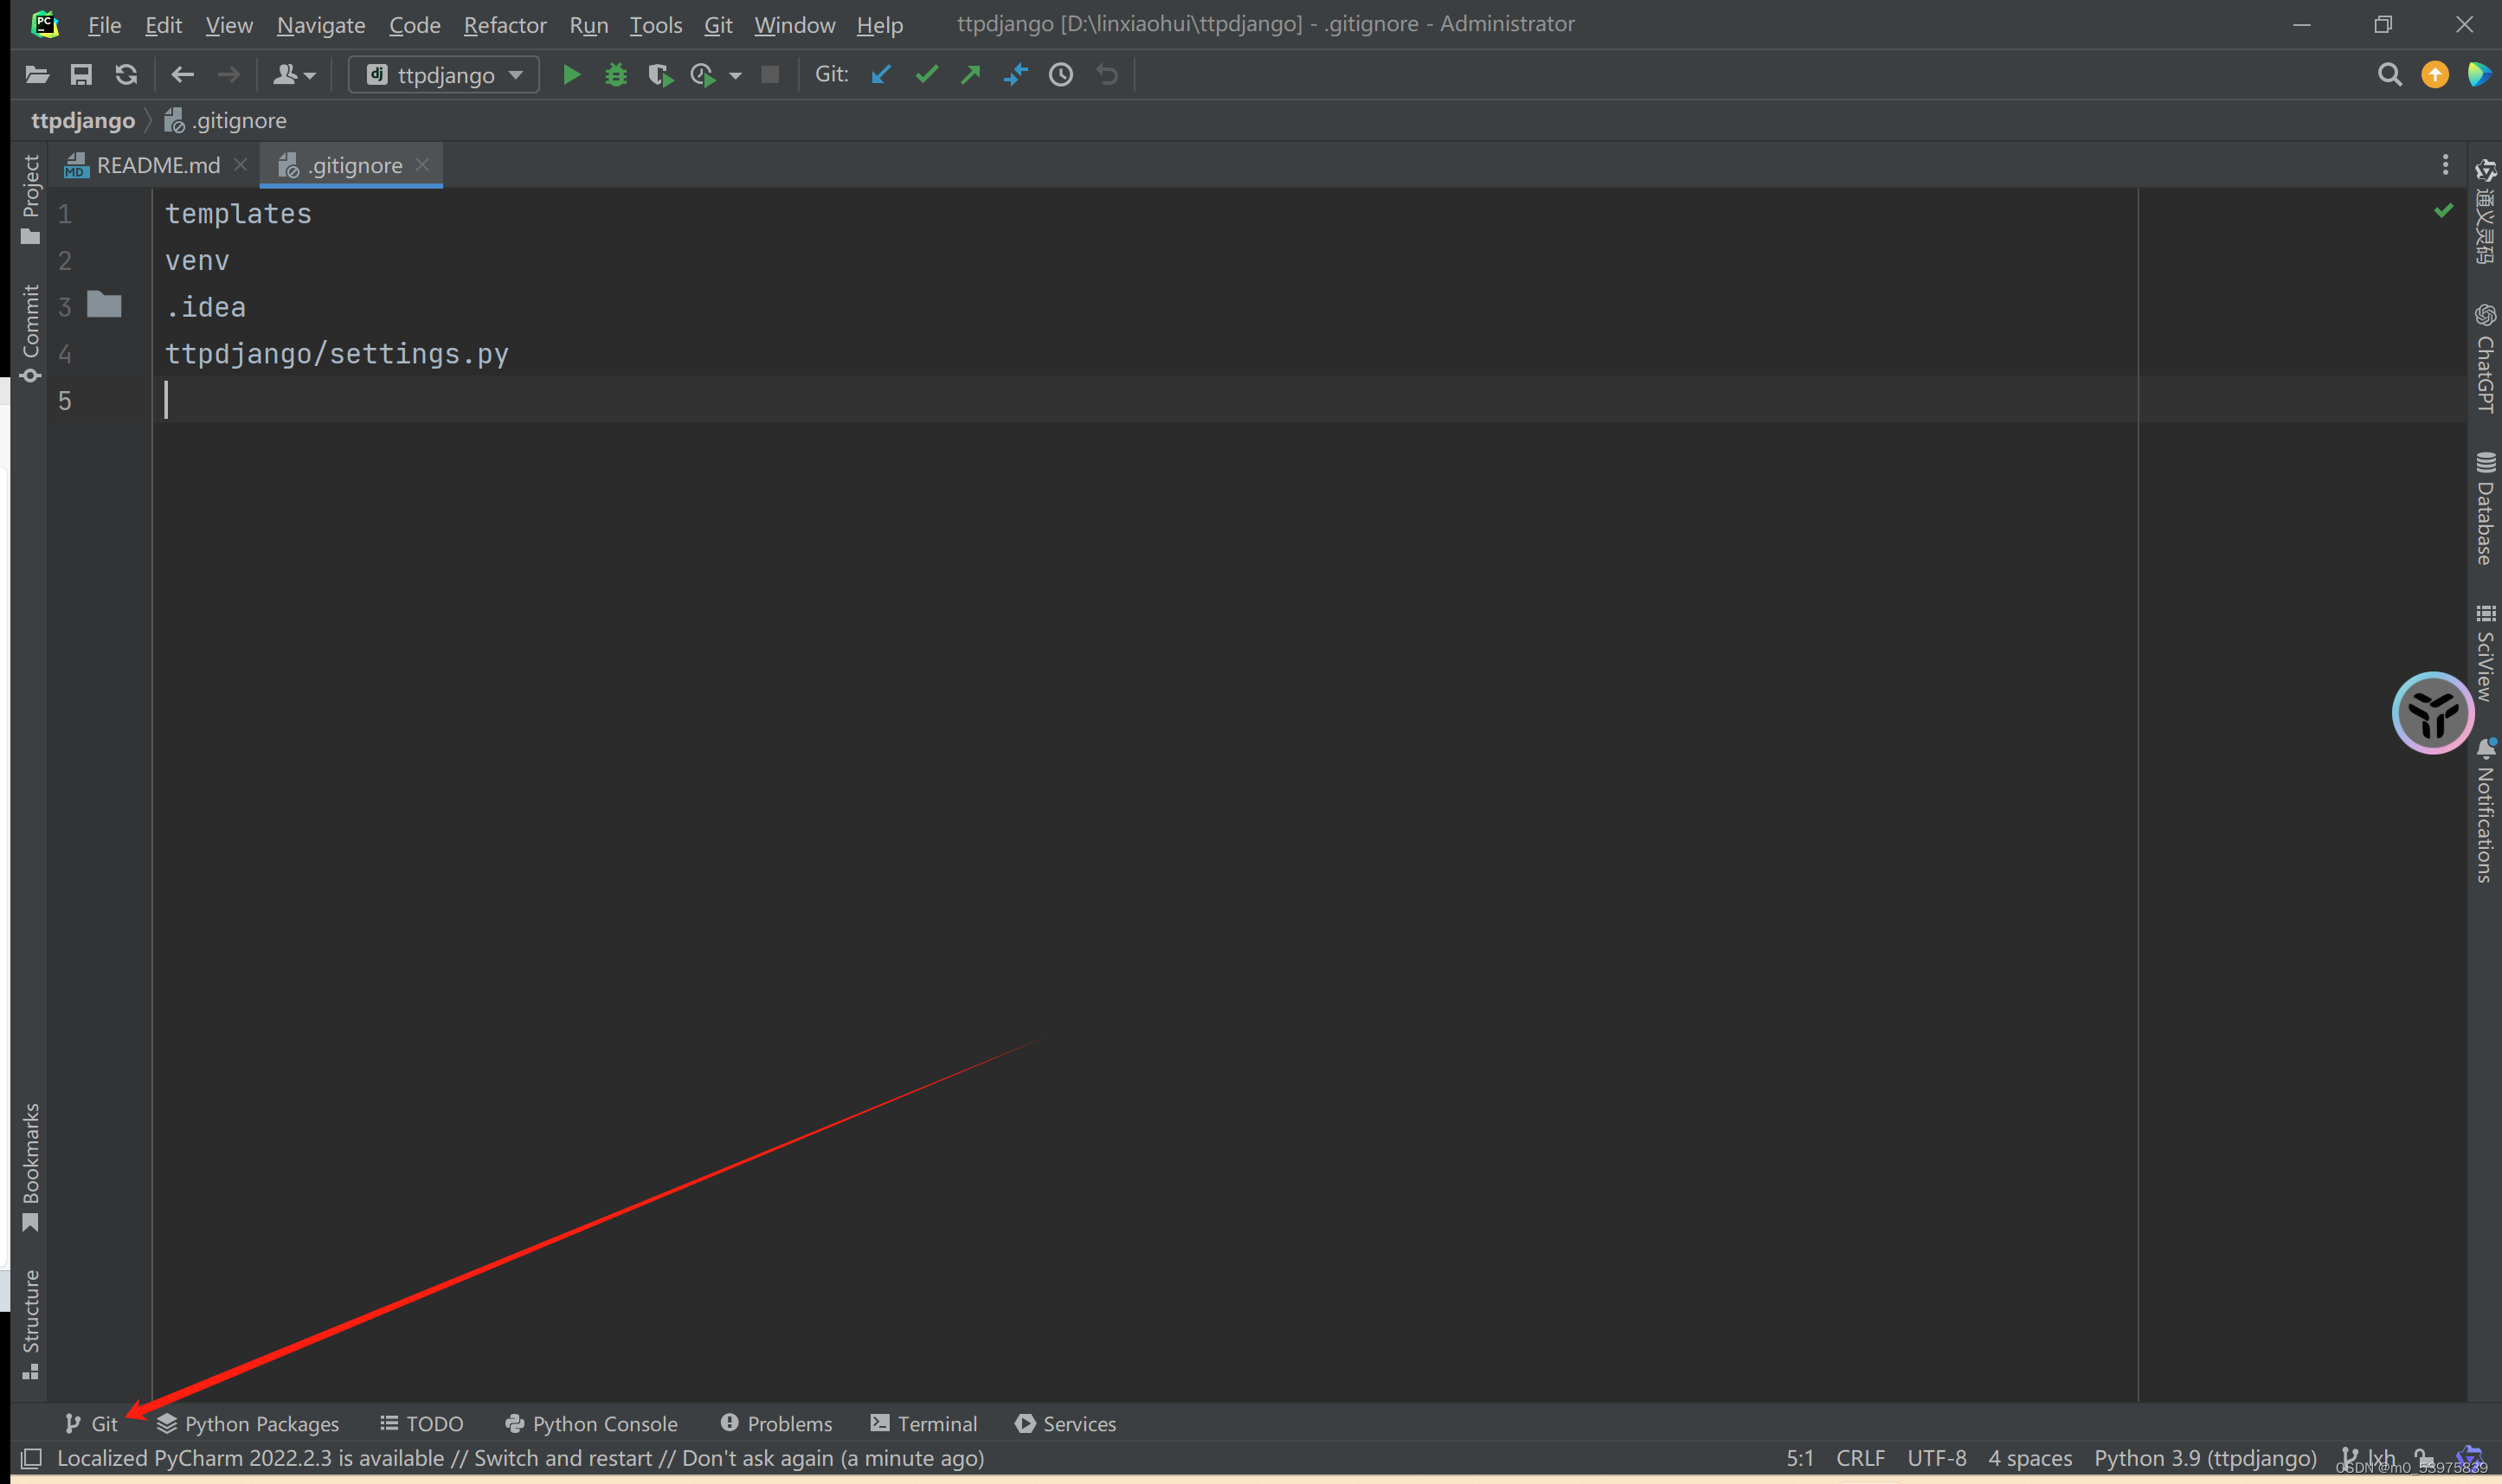Click Reload from Disk sync icon

click(126, 75)
